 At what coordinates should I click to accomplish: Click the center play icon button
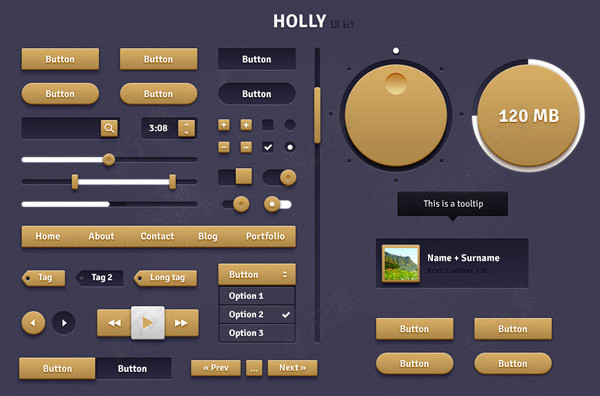point(148,323)
